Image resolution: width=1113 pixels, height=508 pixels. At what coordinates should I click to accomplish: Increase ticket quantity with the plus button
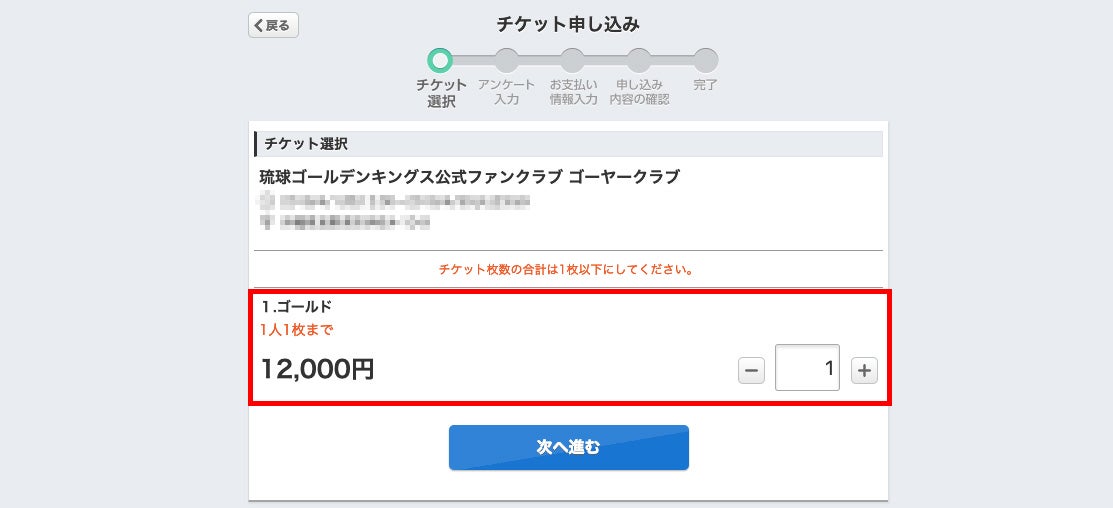865,370
